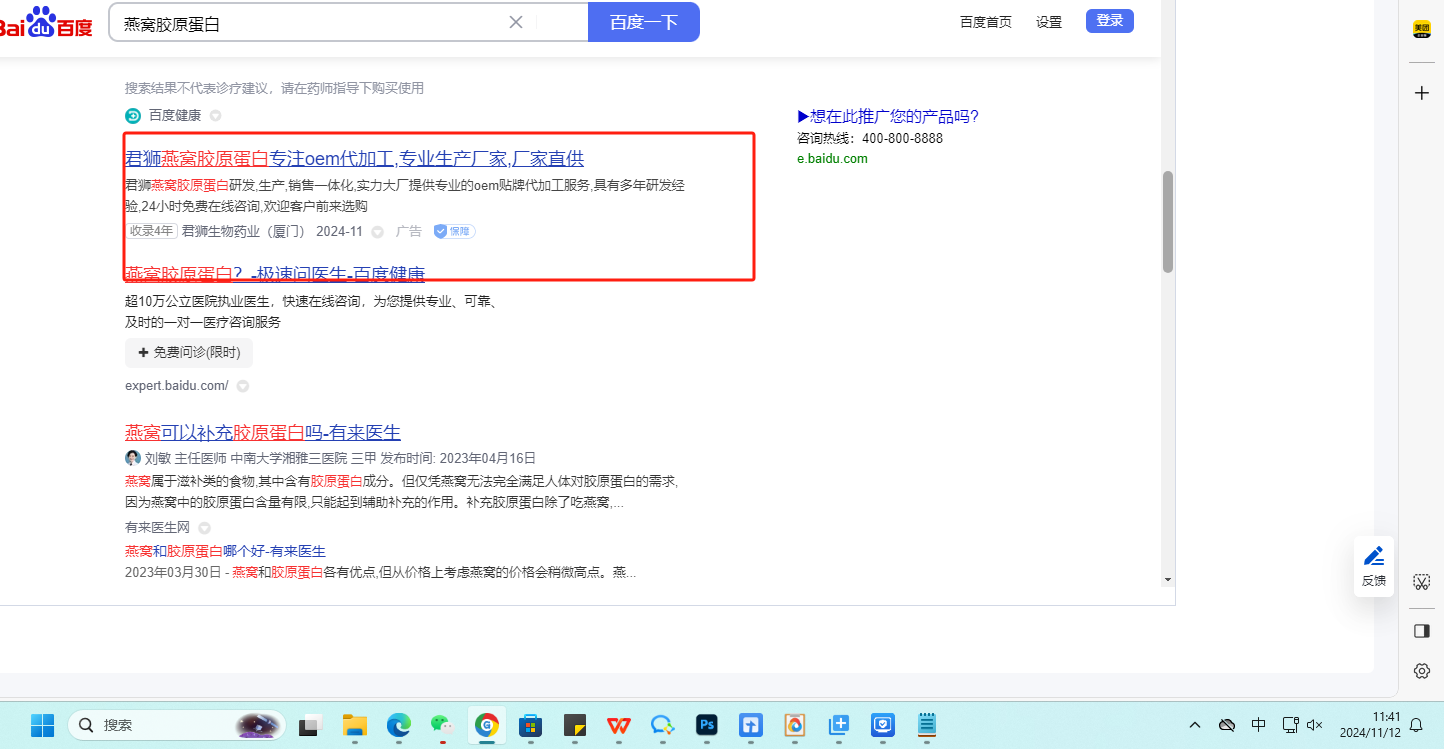Open 百度首页 in the top navigation
The image size is (1444, 749).
(x=985, y=22)
